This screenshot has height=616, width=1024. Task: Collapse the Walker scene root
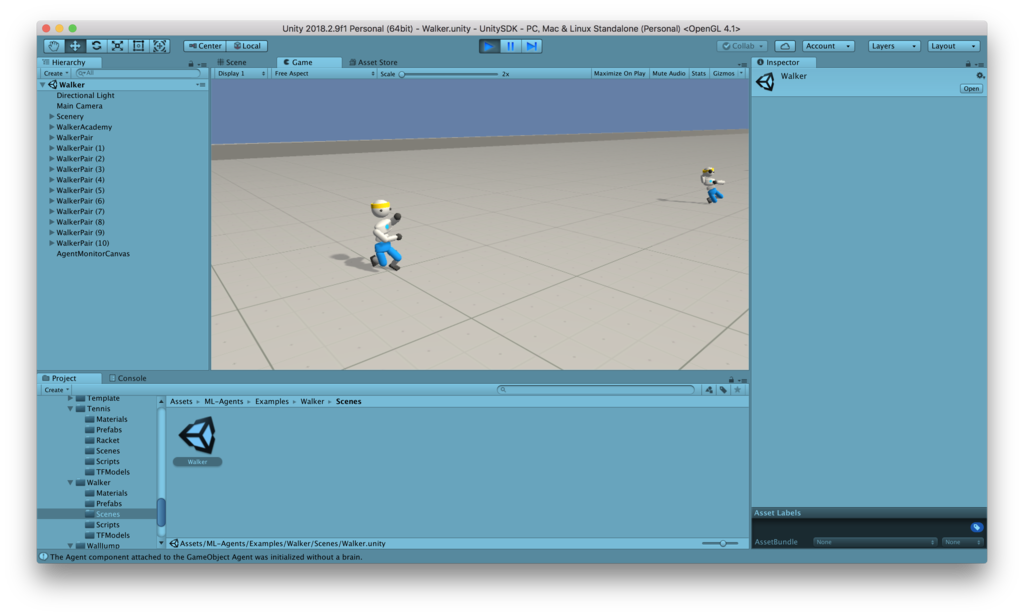click(43, 85)
